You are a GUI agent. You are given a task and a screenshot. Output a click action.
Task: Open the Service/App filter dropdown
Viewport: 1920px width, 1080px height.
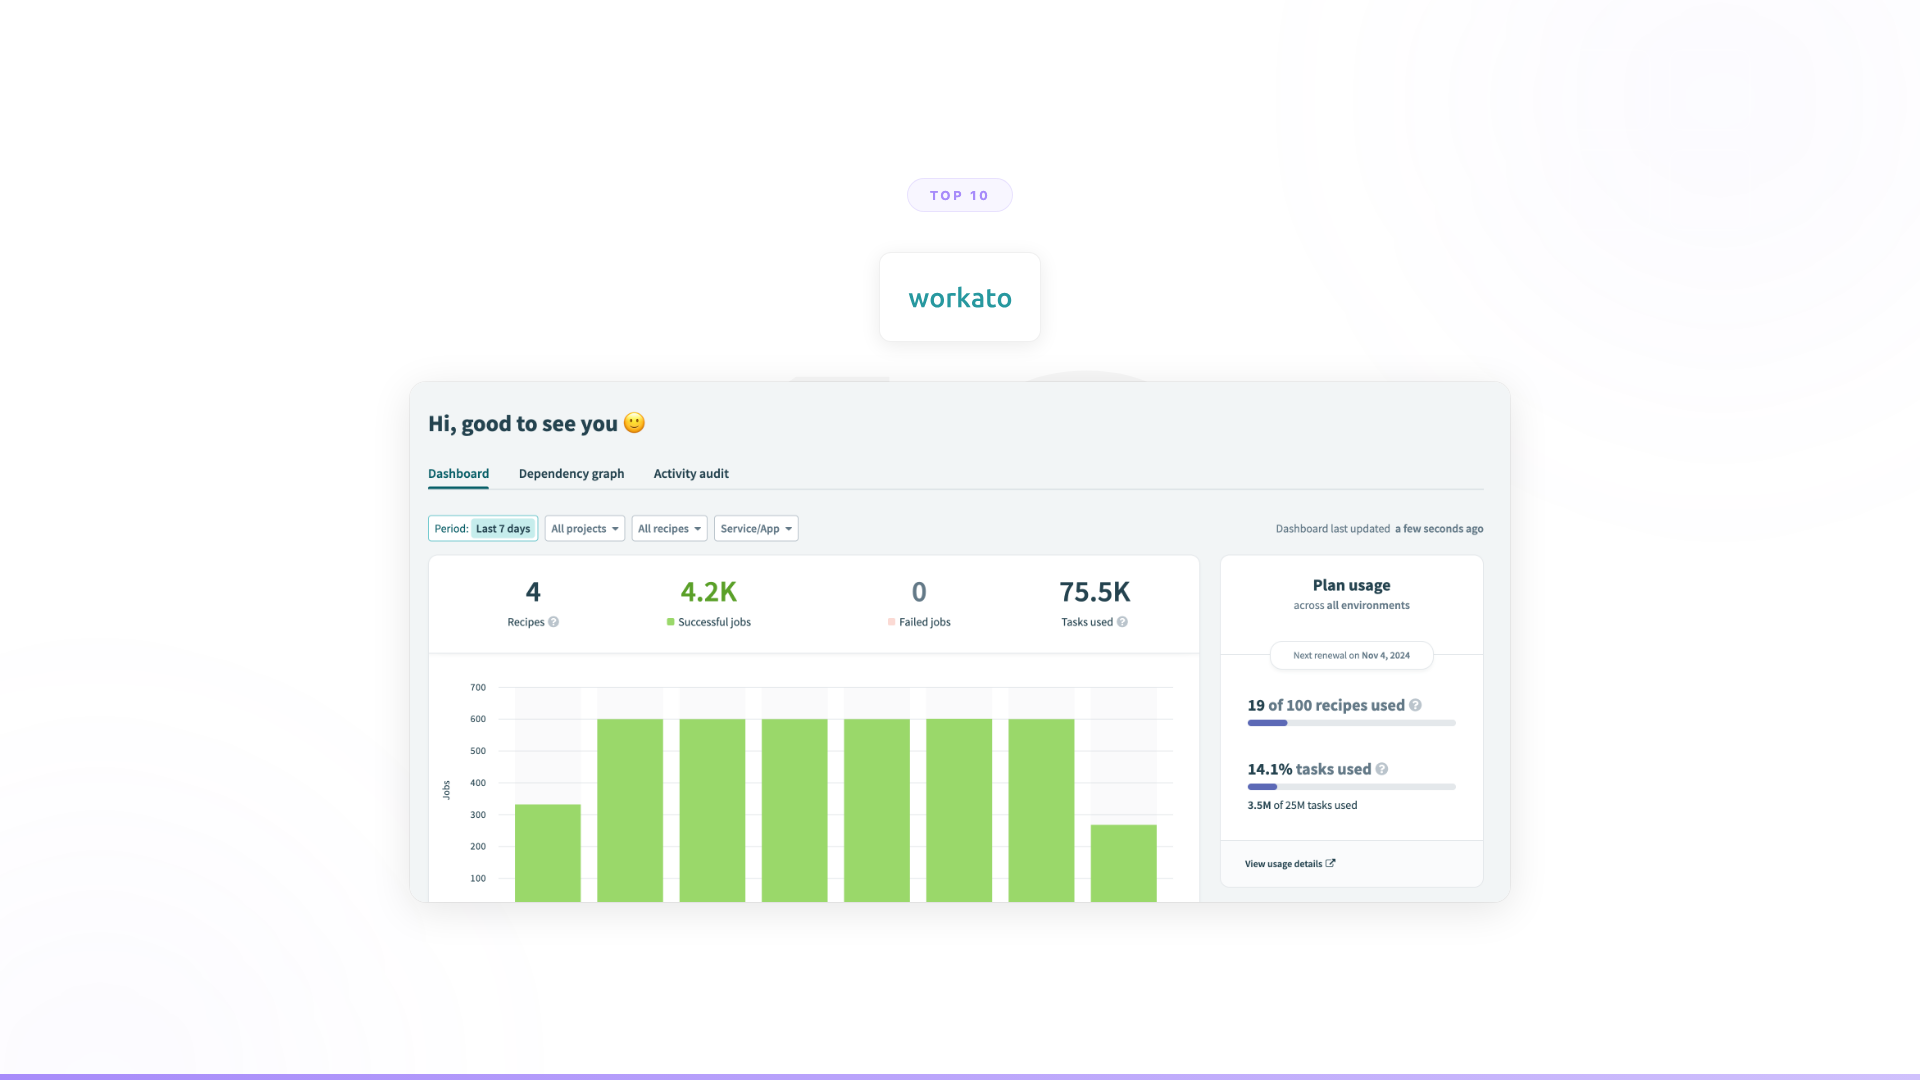[756, 529]
